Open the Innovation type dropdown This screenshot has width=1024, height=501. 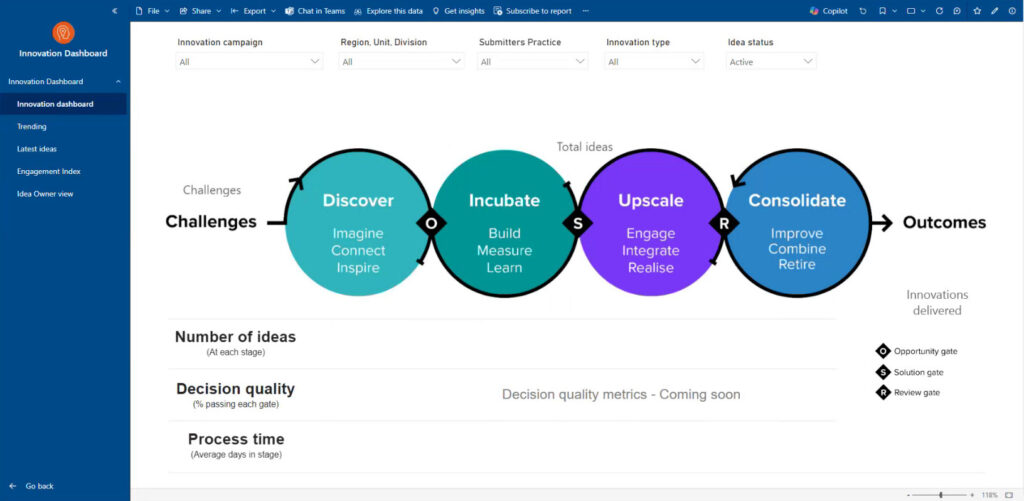pyautogui.click(x=654, y=62)
